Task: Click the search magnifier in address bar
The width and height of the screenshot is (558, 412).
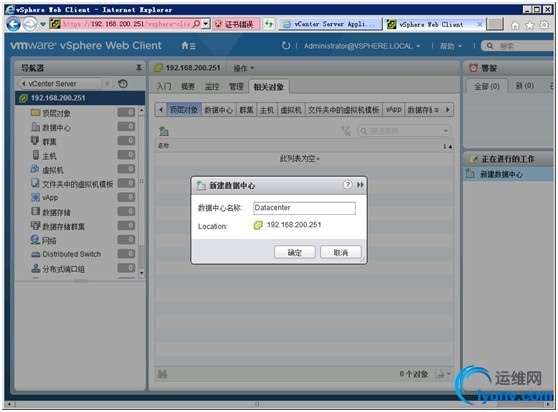Action: click(196, 24)
